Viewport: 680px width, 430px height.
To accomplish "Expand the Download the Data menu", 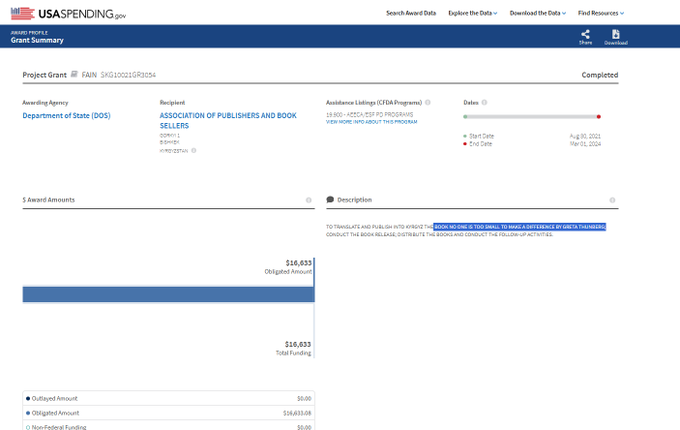I will [x=537, y=13].
